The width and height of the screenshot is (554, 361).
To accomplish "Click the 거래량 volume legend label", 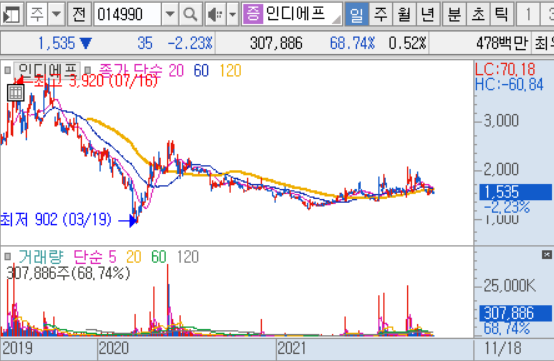I will pos(41,257).
